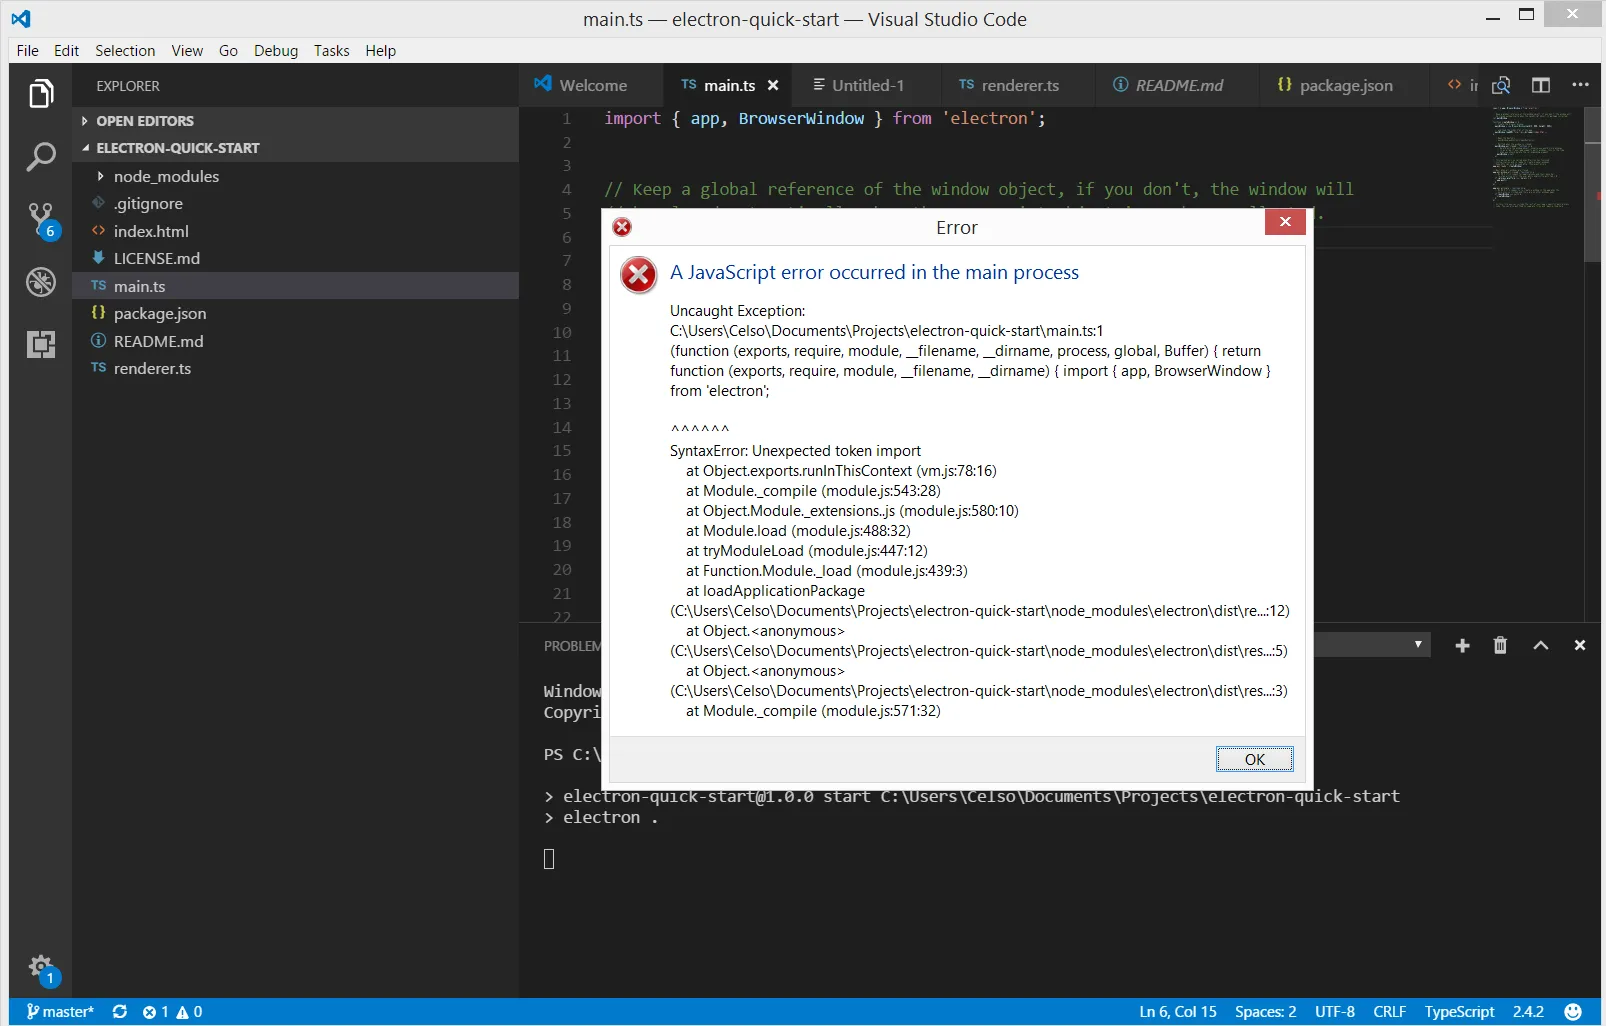This screenshot has height=1026, width=1606.
Task: Open the Search view in activity bar
Action: (41, 157)
